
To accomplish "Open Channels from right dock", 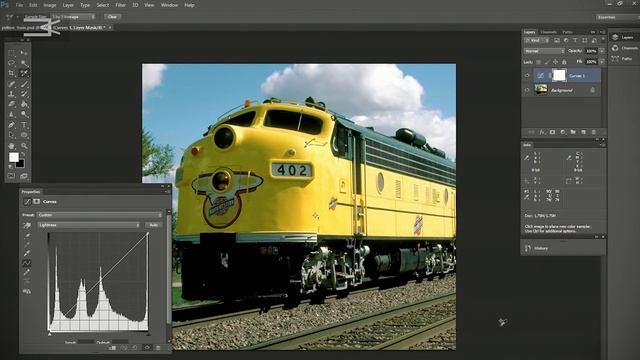I will [624, 48].
